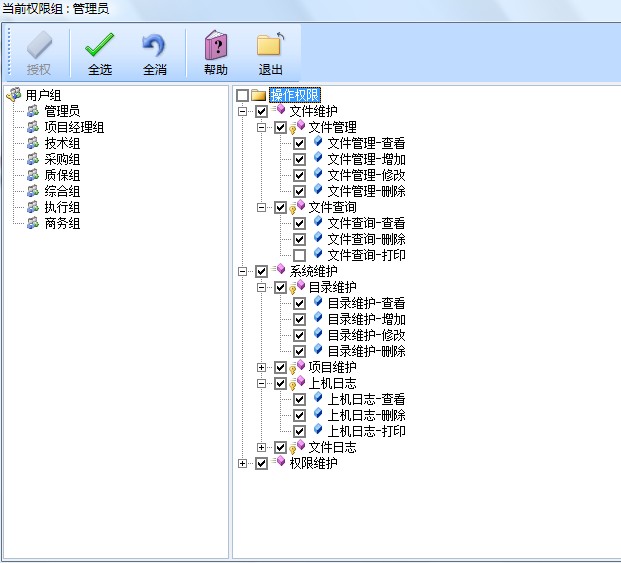Select the 技术组 user group icon
621x563 pixels.
[33, 143]
